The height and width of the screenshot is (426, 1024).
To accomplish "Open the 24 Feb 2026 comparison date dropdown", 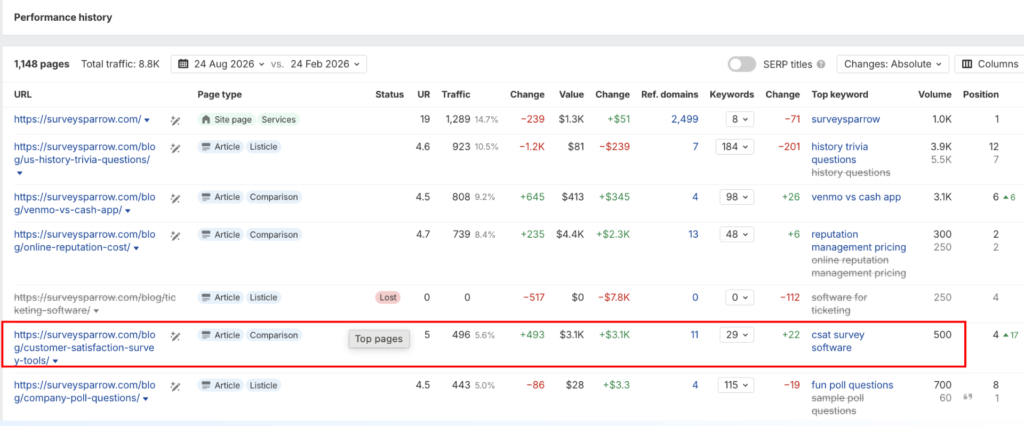I will [325, 64].
